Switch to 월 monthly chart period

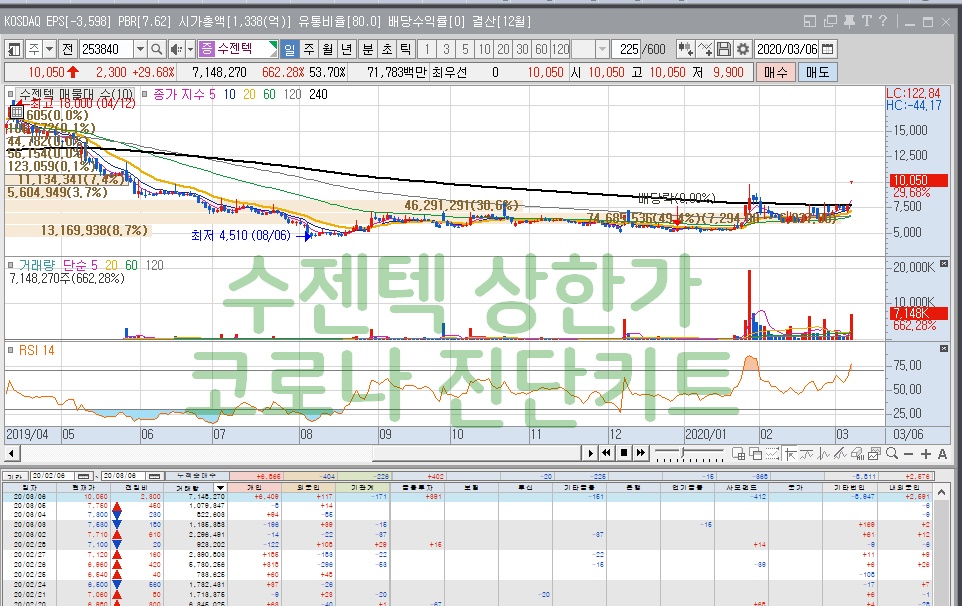[x=328, y=49]
